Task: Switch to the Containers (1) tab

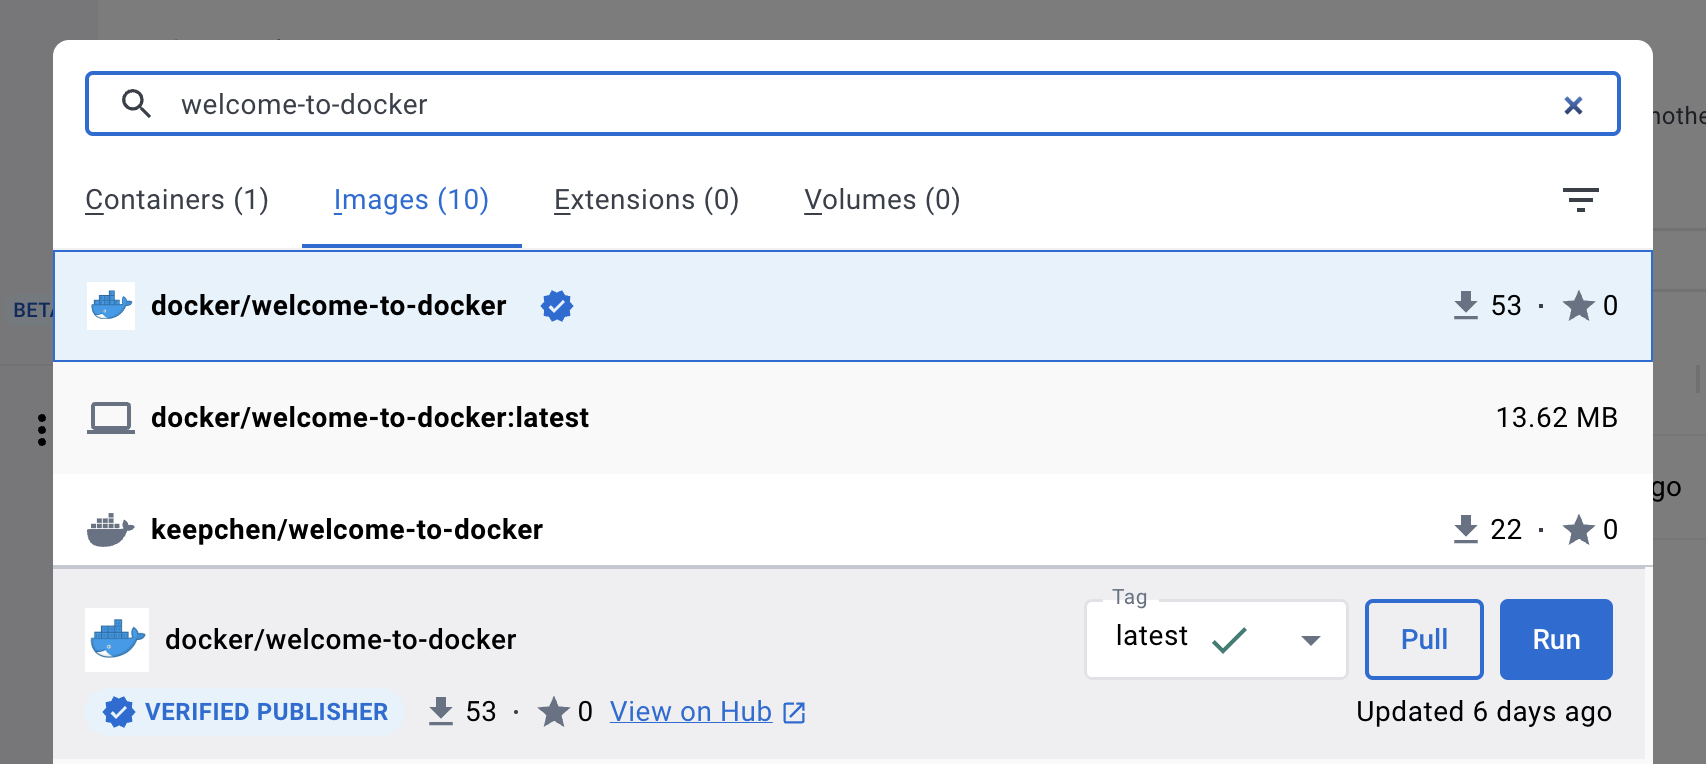Action: 177,200
